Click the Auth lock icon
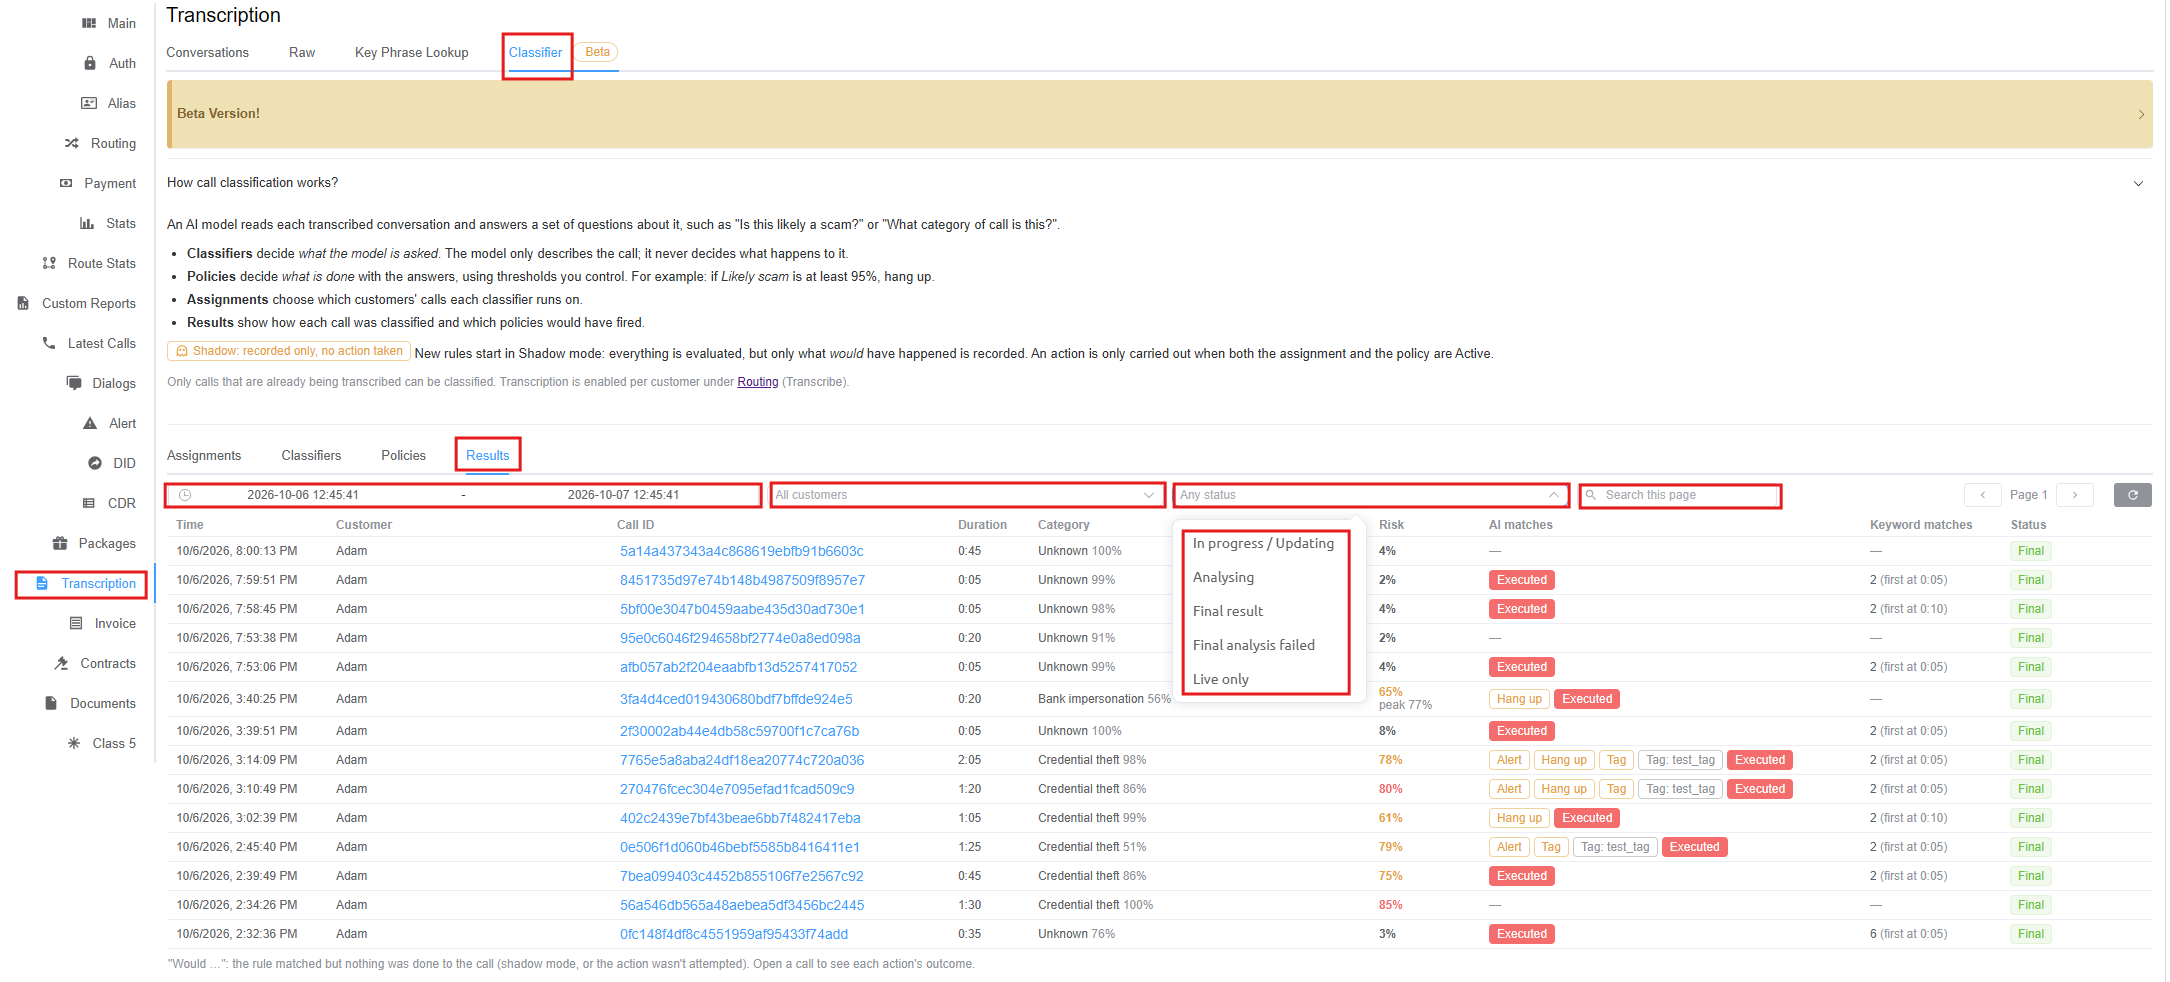The width and height of the screenshot is (2170, 982). (x=90, y=63)
